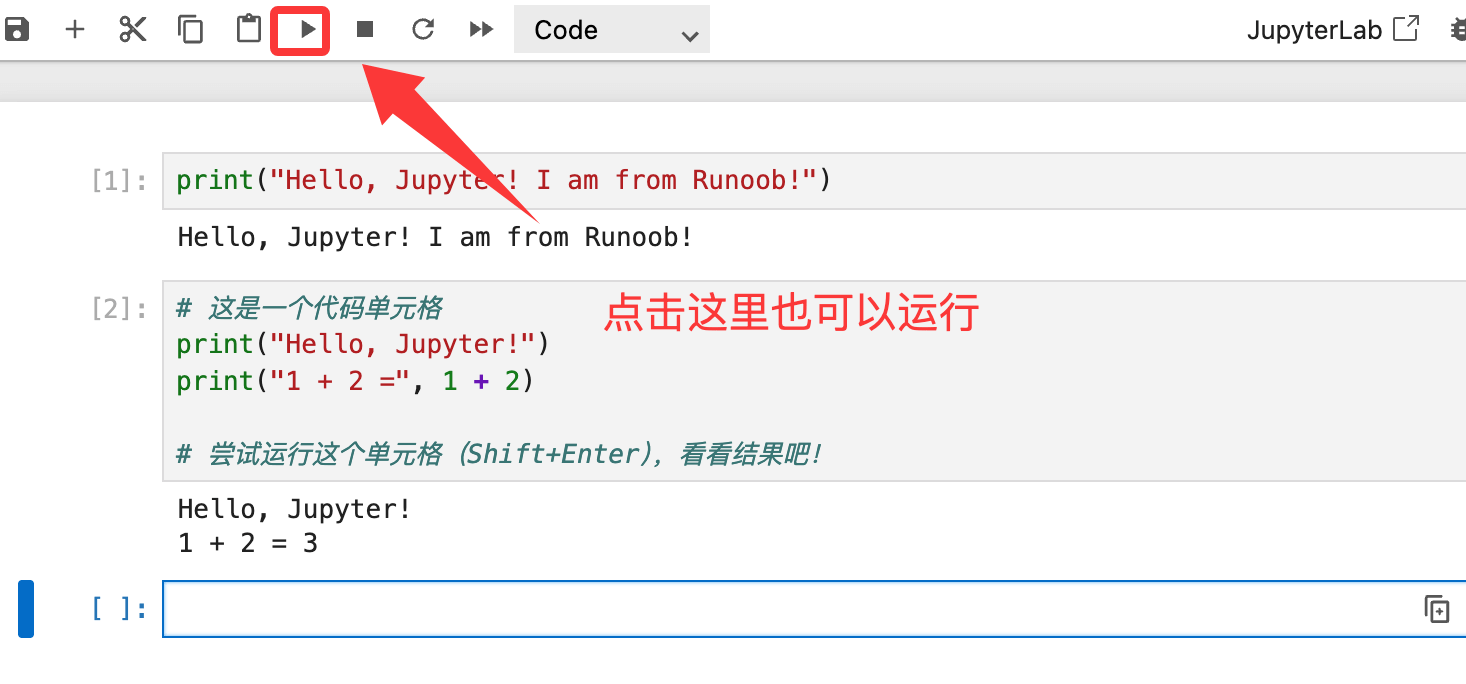Save the notebook with the disk icon
This screenshot has width=1466, height=684.
click(17, 30)
